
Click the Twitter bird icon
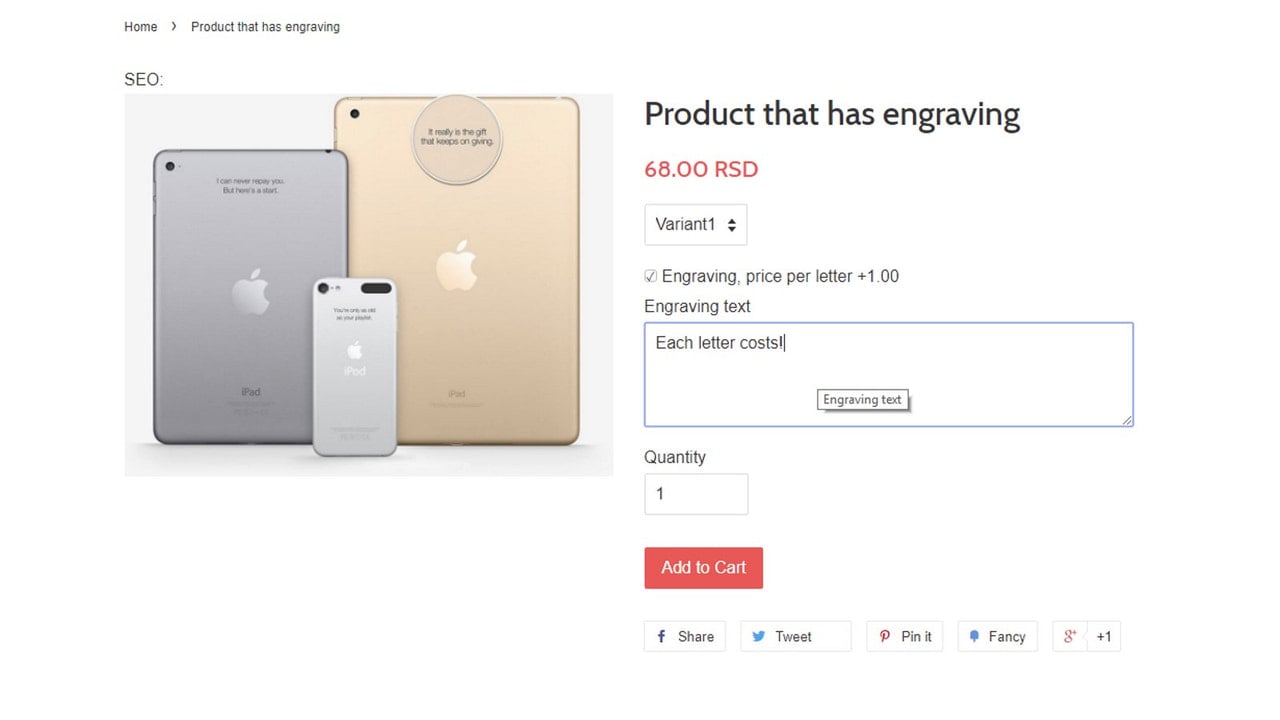(x=759, y=637)
